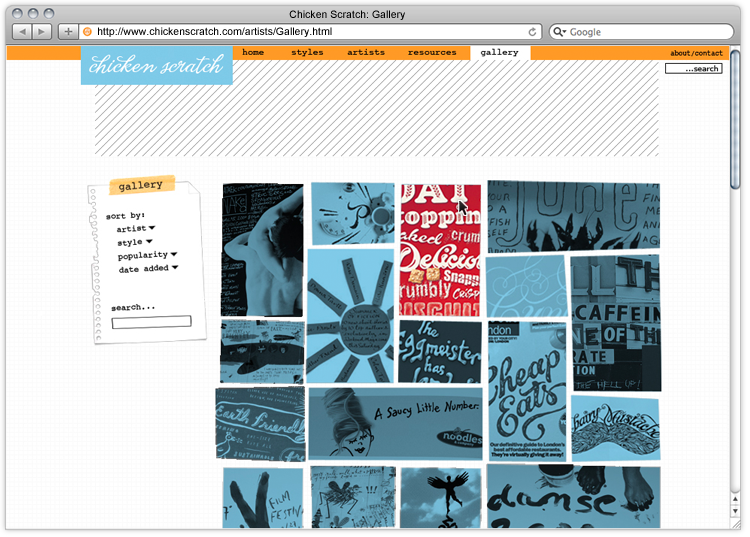Click the 'sort by:' label

[125, 216]
